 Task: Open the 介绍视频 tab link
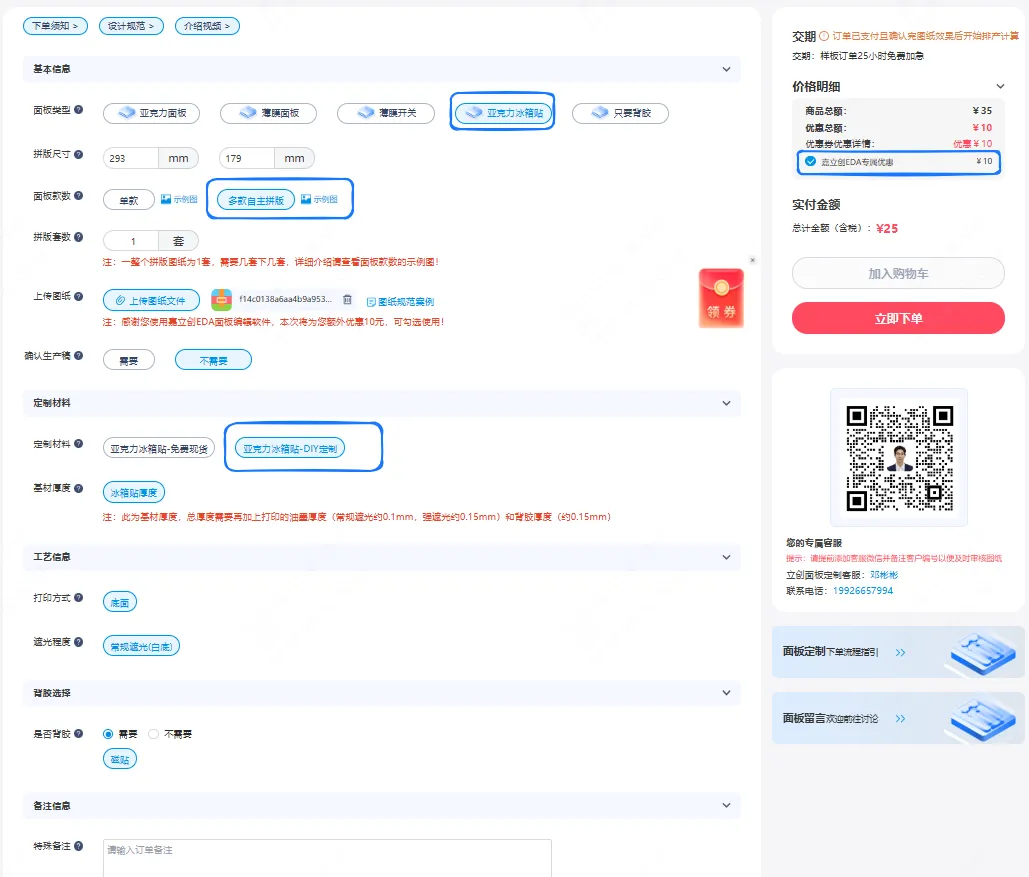click(x=207, y=26)
